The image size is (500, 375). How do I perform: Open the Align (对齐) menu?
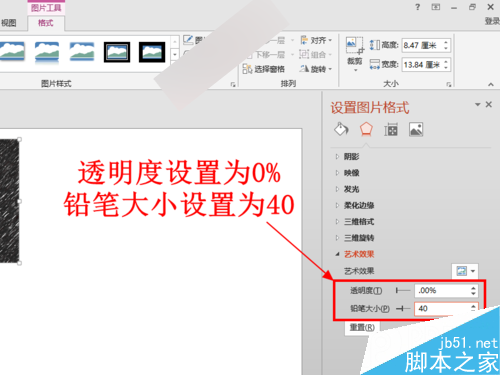pos(316,40)
